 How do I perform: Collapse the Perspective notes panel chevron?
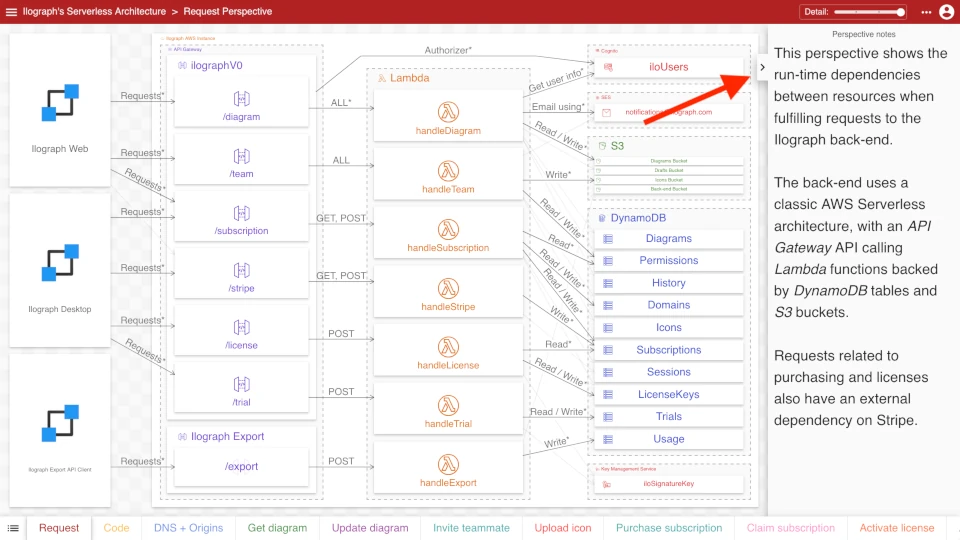point(762,67)
